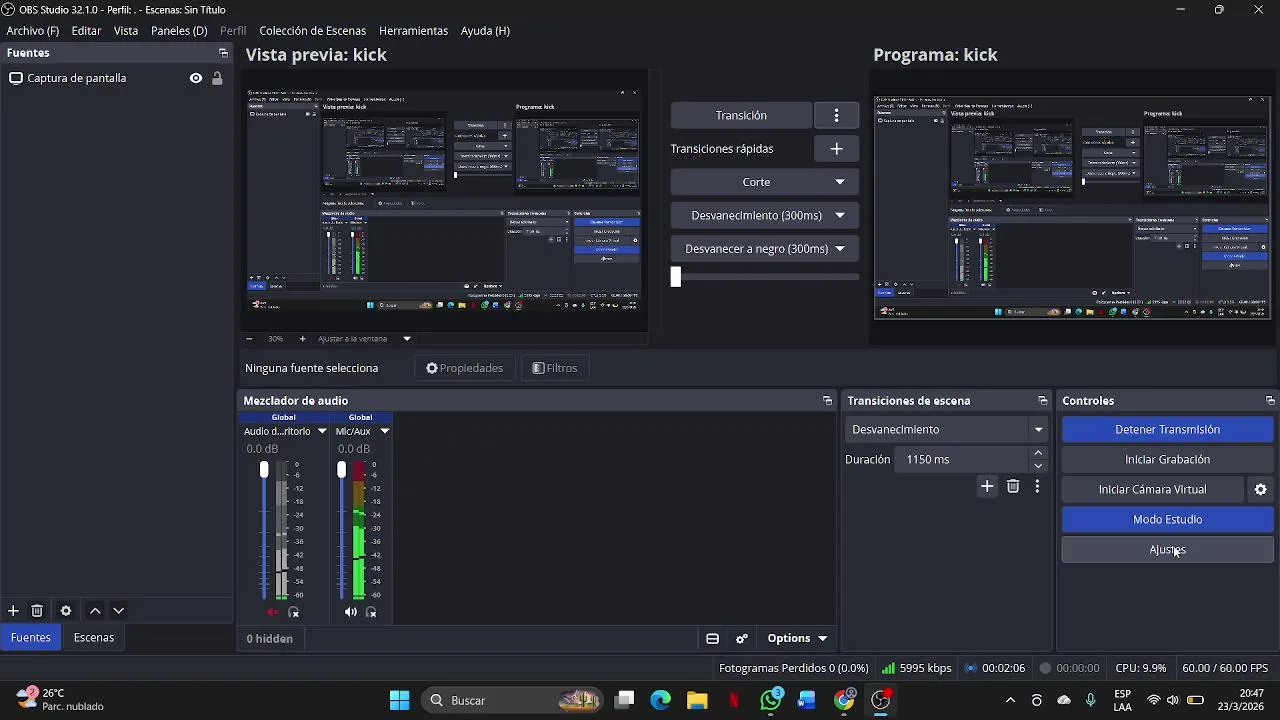This screenshot has width=1280, height=720.
Task: Open the Desvanecimiento scene transition combo box
Action: pos(947,430)
